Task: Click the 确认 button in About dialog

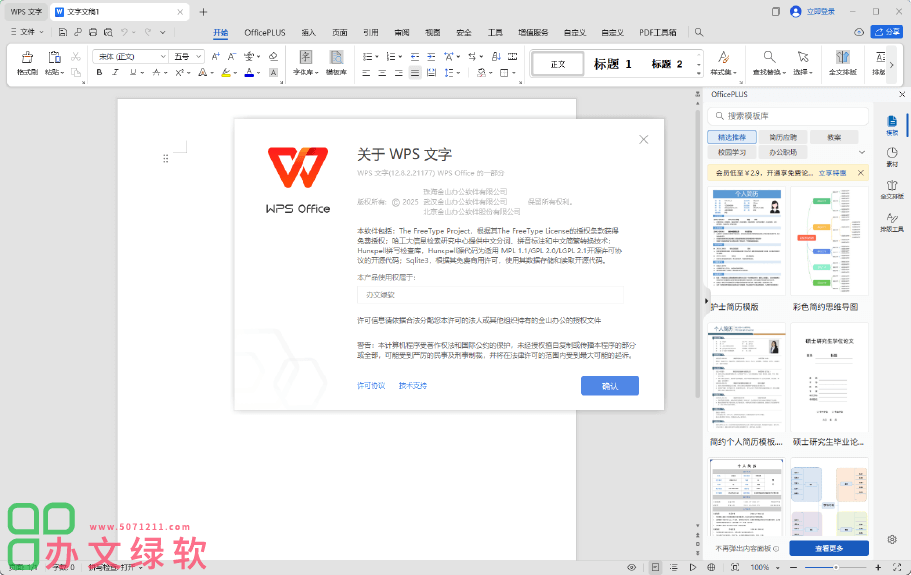Action: pyautogui.click(x=609, y=386)
